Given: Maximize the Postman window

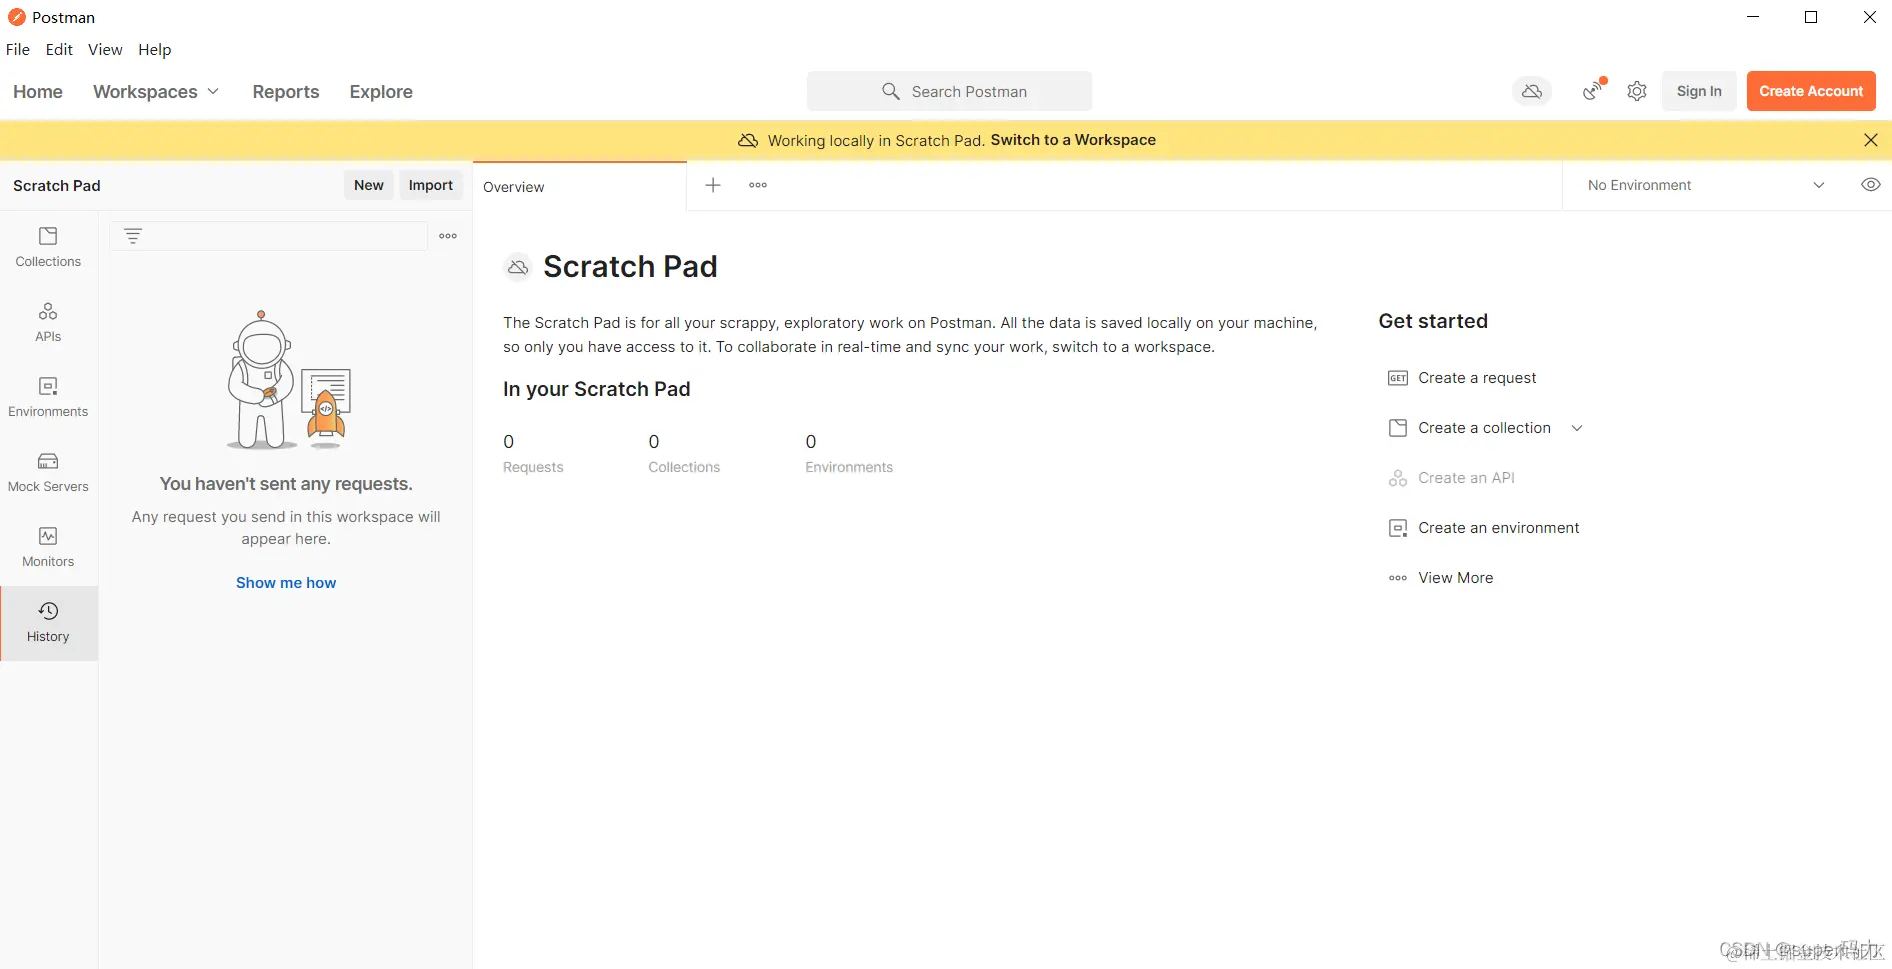Looking at the screenshot, I should click(1810, 17).
